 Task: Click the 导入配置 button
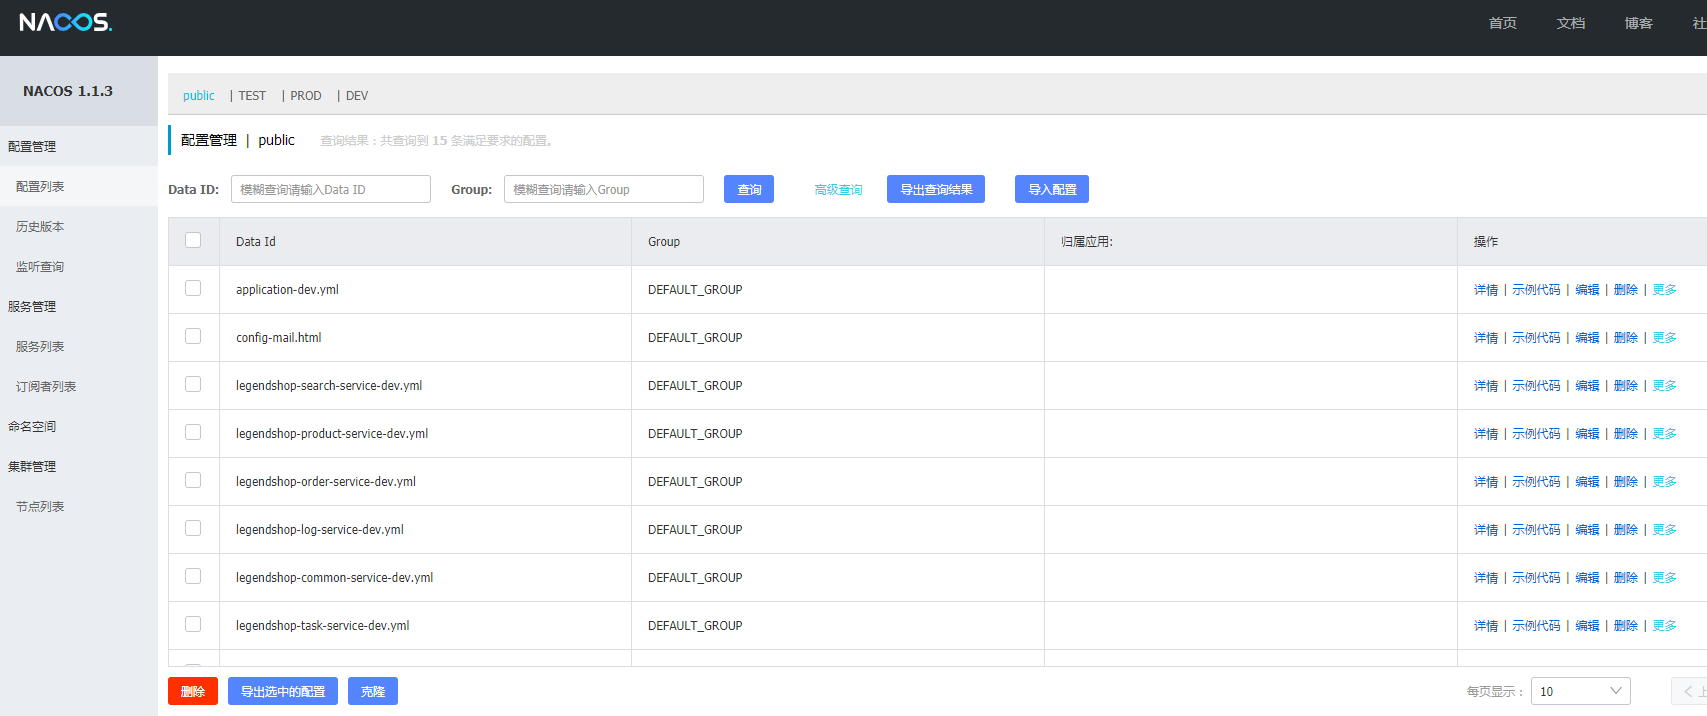tap(1052, 189)
